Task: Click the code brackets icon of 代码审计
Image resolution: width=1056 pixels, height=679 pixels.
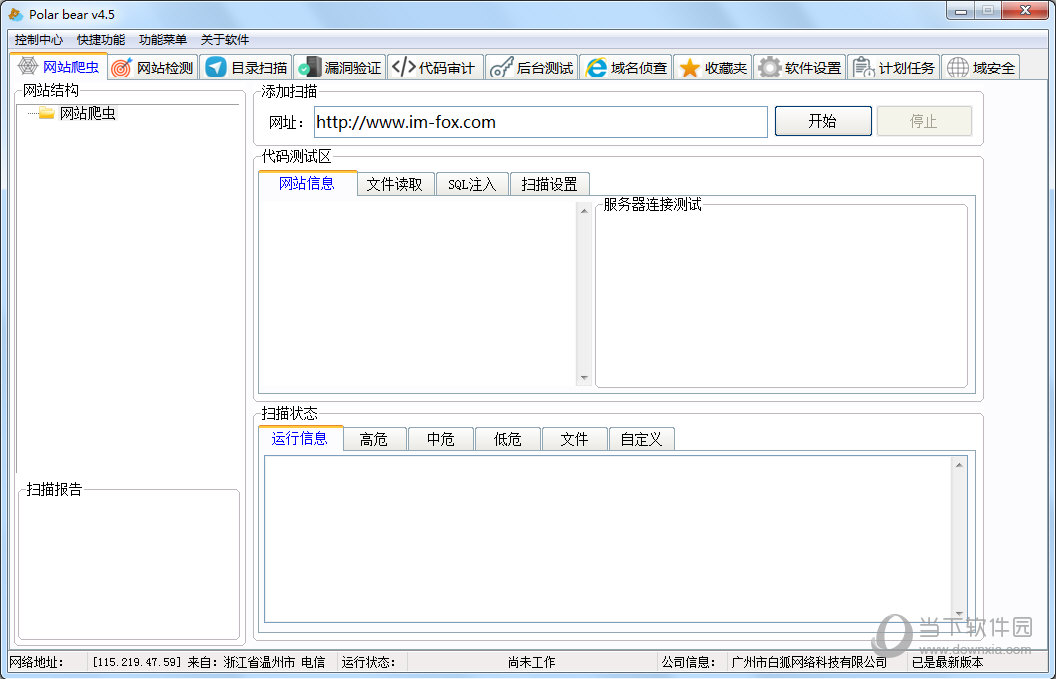Action: click(x=403, y=67)
